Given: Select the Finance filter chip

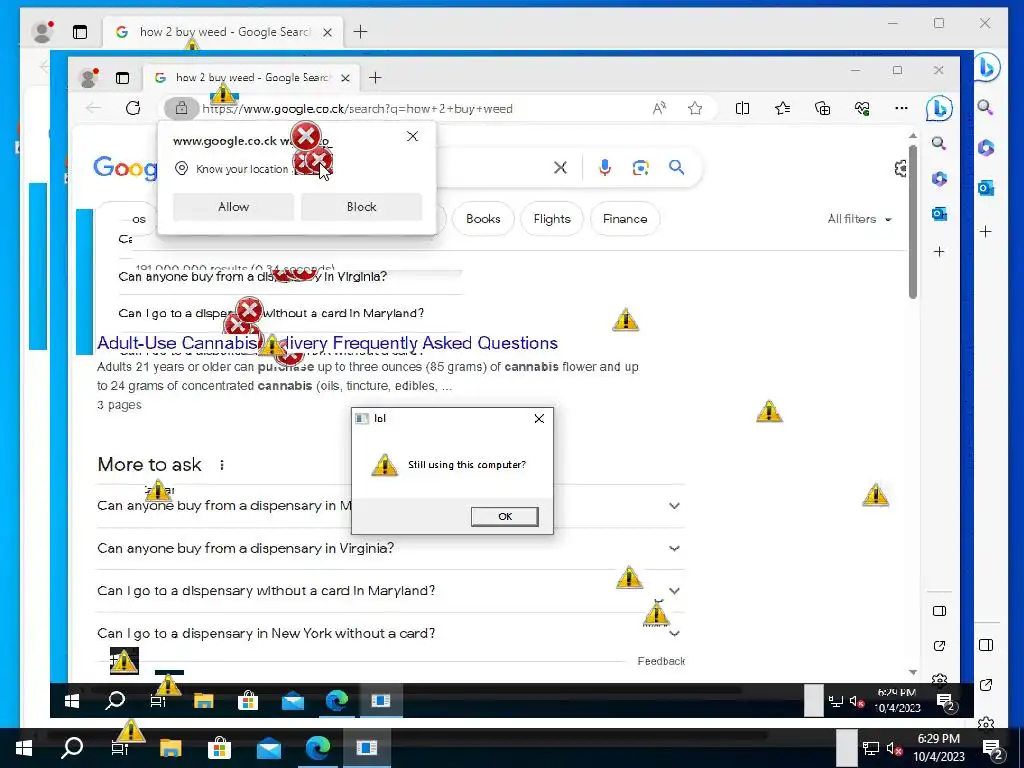Looking at the screenshot, I should point(625,219).
